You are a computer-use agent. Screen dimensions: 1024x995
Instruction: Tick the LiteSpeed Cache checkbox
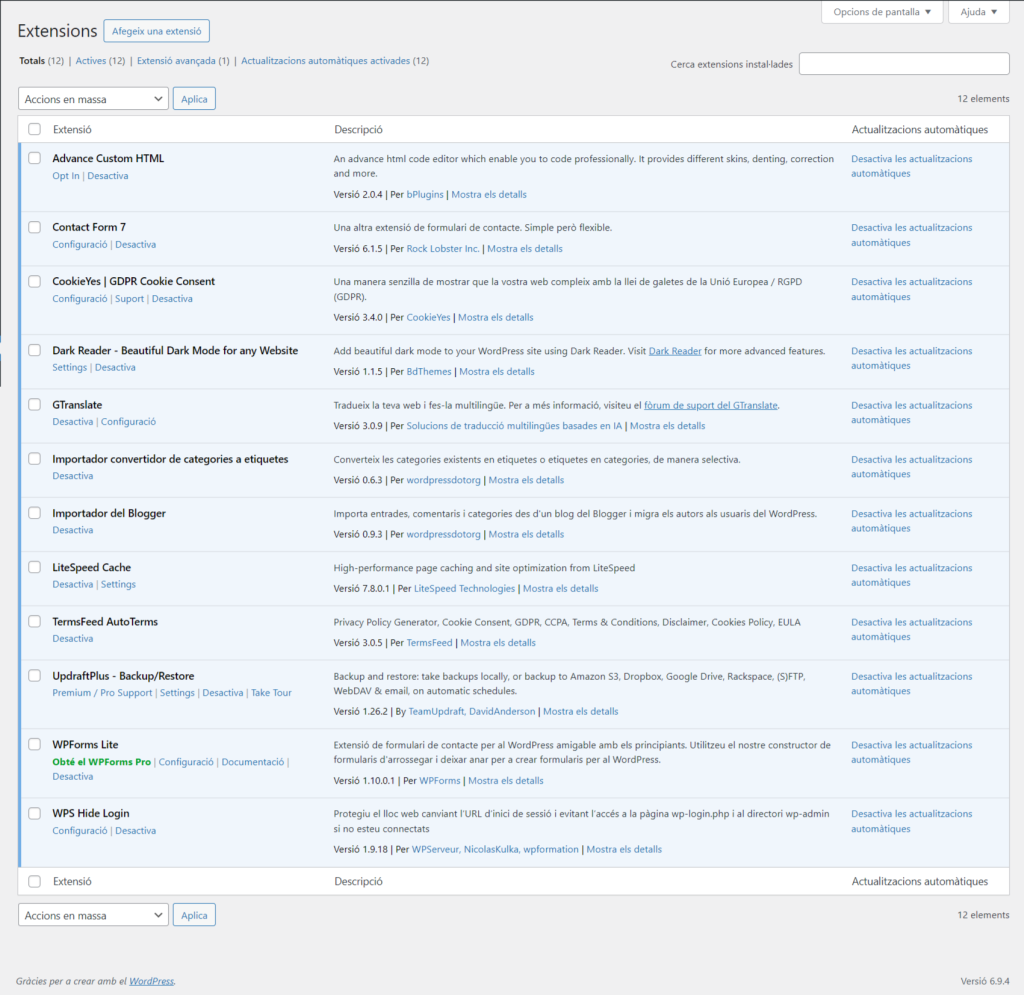35,568
